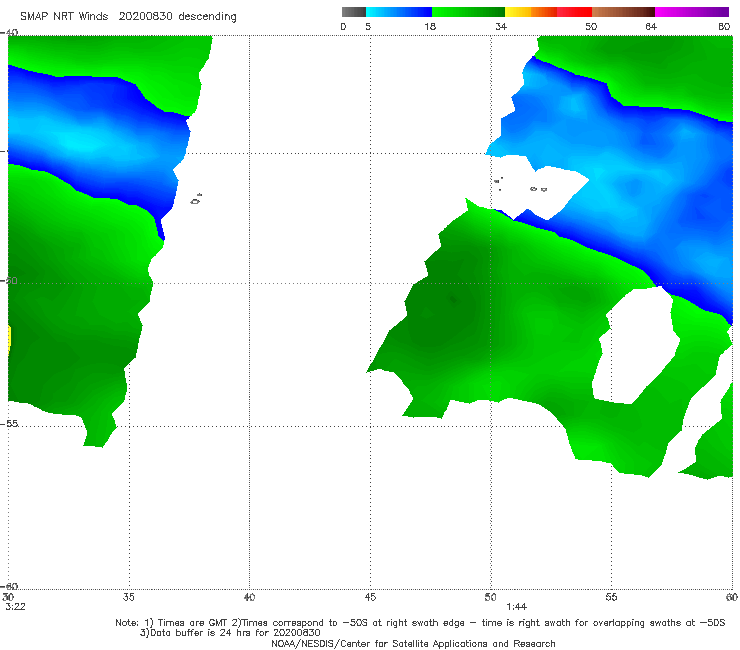
Task: Click the cyan-to-blue segment of the color bar
Action: click(399, 12)
